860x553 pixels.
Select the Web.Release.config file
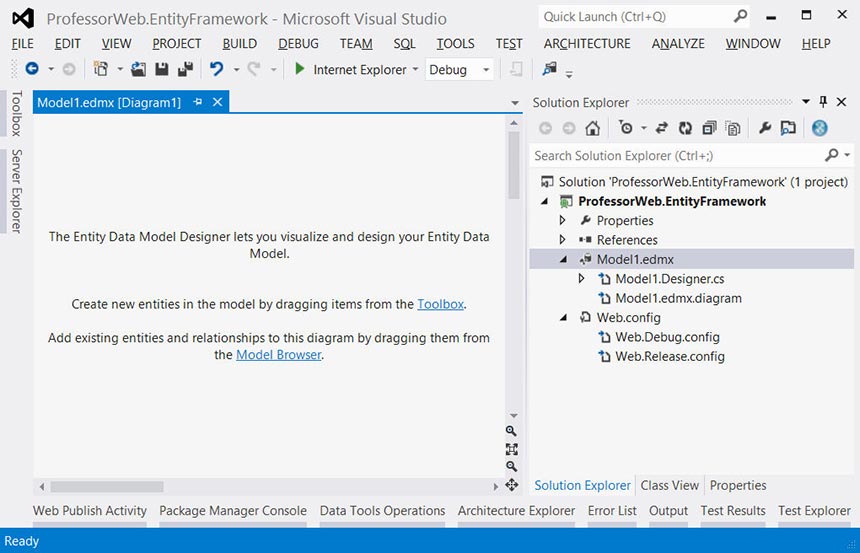coord(670,357)
